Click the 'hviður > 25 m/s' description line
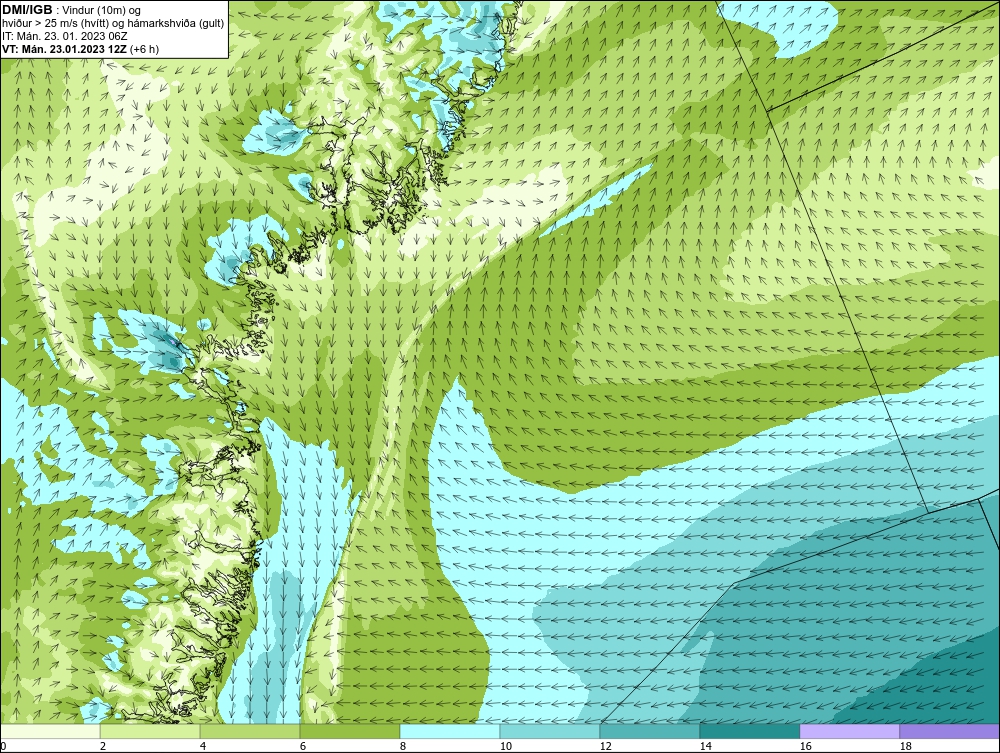1000x753 pixels. coord(113,23)
